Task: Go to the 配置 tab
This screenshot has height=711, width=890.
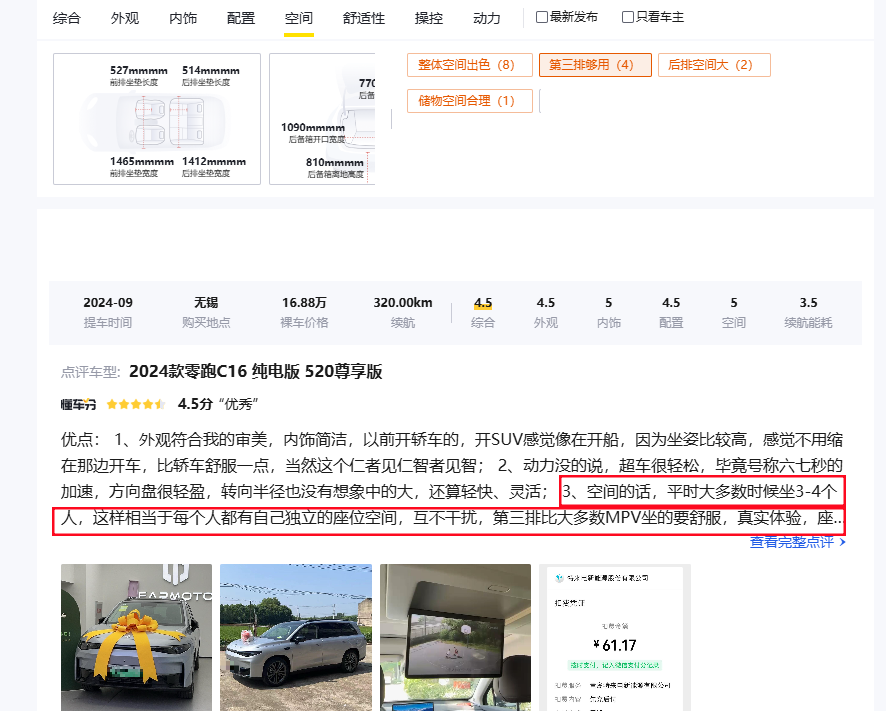Action: (241, 18)
